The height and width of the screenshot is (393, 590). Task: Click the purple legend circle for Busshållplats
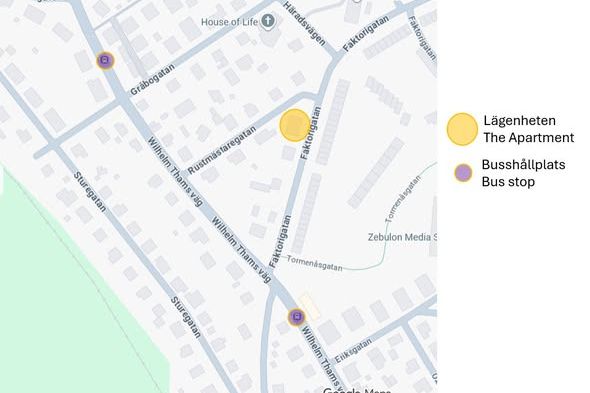click(x=463, y=173)
